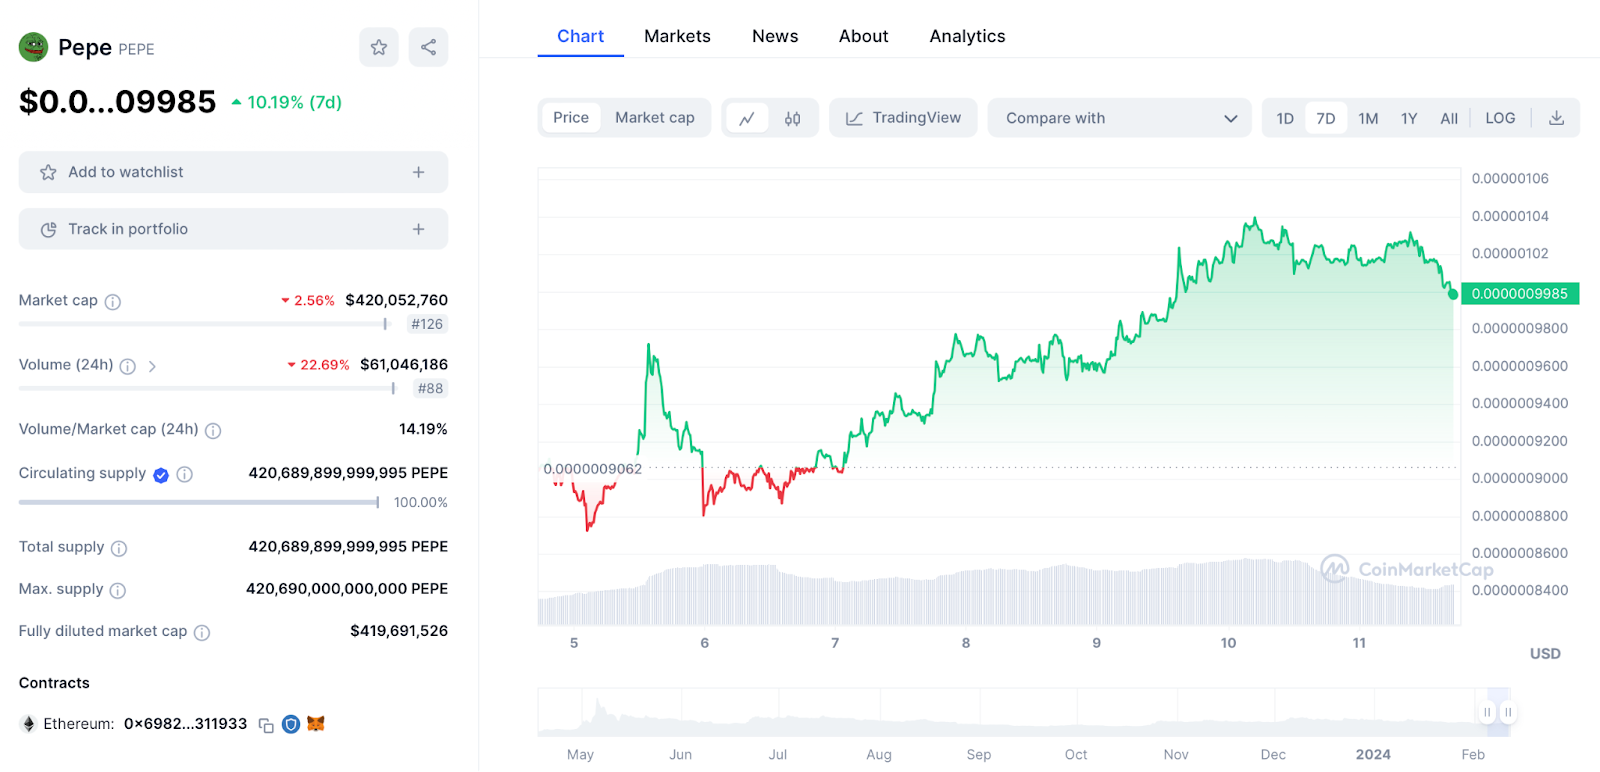Viewport: 1600px width, 772px height.
Task: Open the Compare with dropdown
Action: point(1119,118)
